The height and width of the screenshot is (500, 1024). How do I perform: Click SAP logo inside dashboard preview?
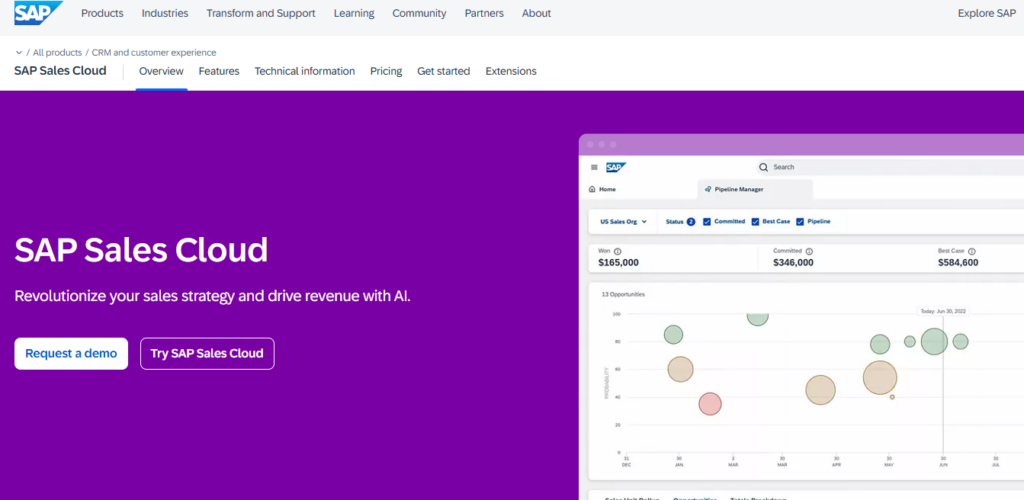616,167
